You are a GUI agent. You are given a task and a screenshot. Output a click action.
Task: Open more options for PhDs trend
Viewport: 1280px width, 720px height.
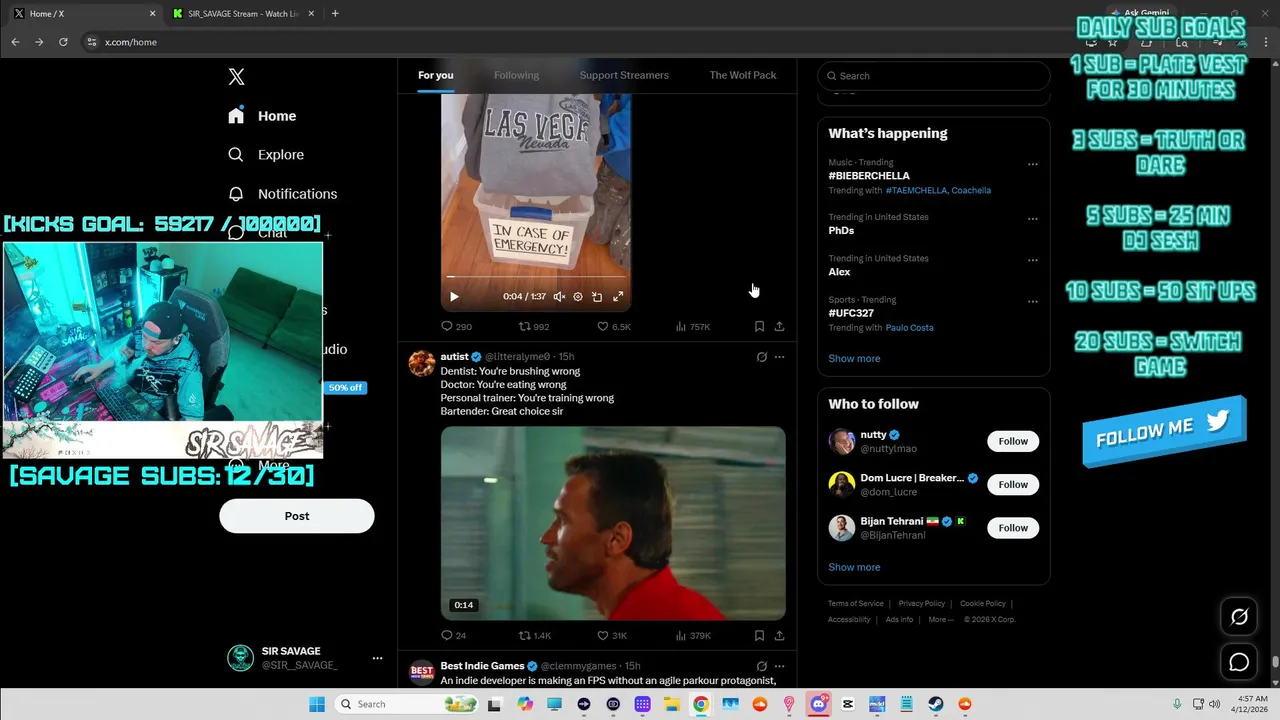click(1033, 219)
